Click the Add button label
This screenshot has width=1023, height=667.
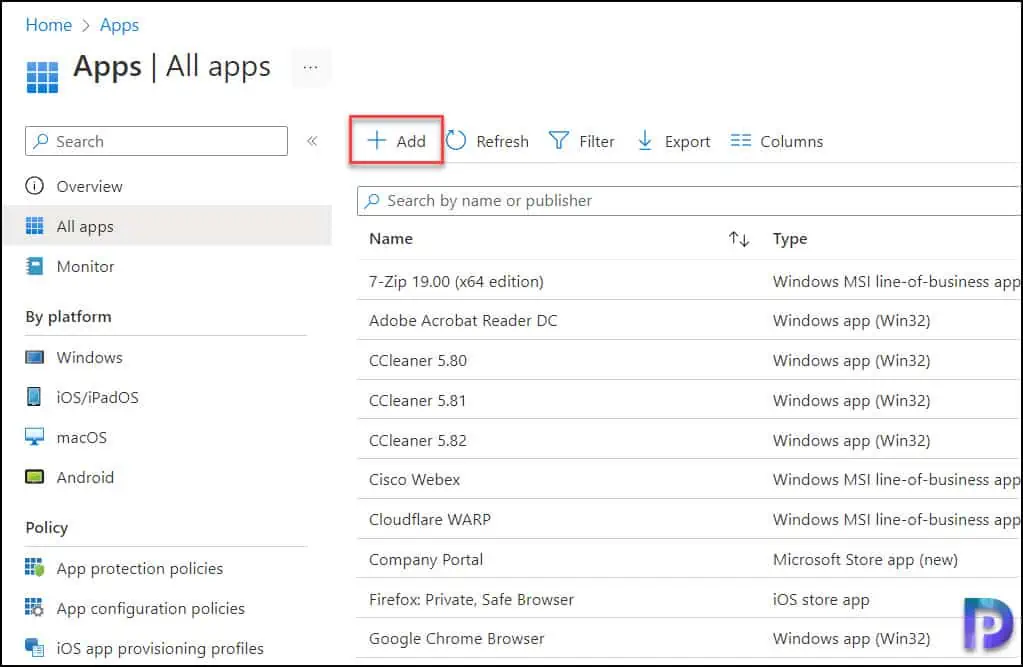point(411,141)
